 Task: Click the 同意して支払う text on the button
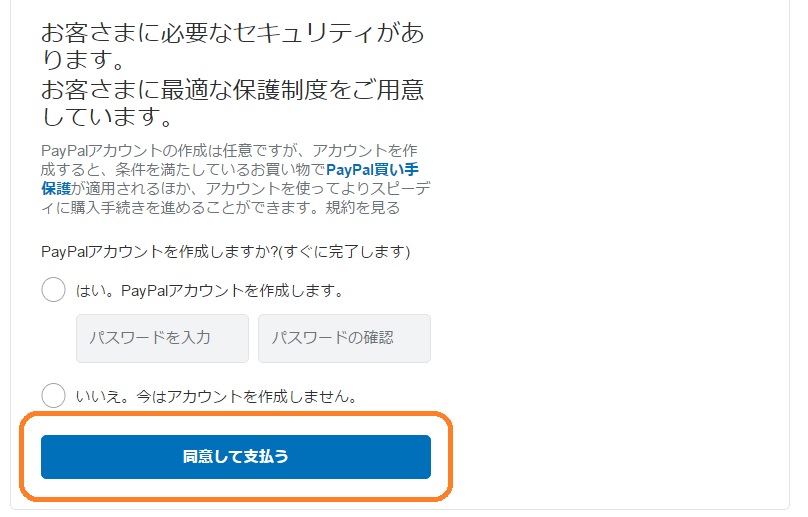pos(235,457)
